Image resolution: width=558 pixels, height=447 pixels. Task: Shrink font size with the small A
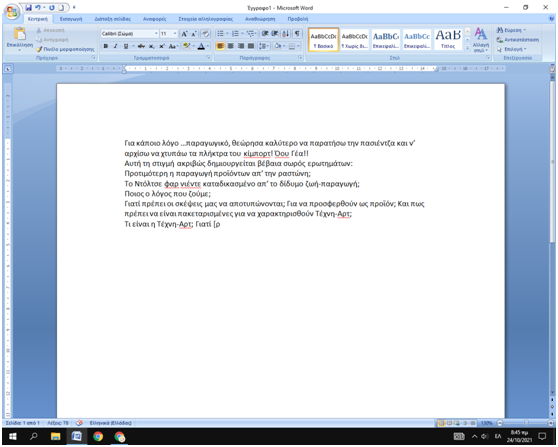pos(194,34)
